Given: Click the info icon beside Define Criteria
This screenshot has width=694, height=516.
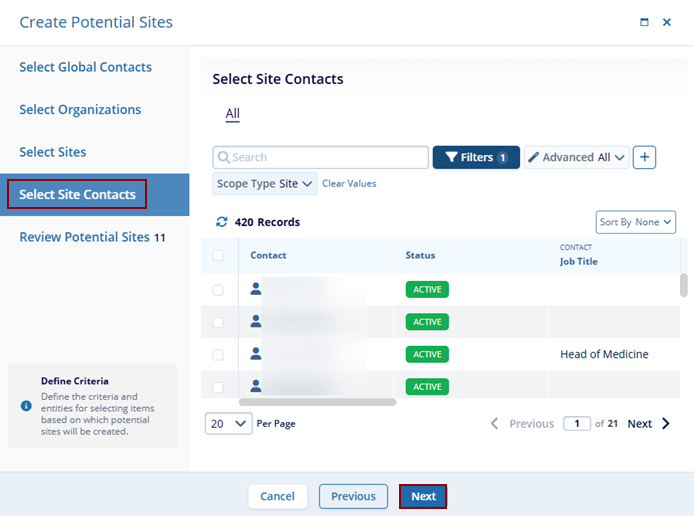Looking at the screenshot, I should (x=26, y=405).
